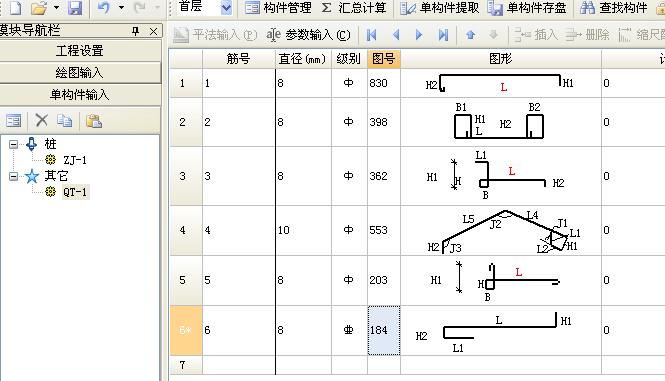Open the 首层 floor dropdown
The image size is (665, 381).
click(226, 7)
